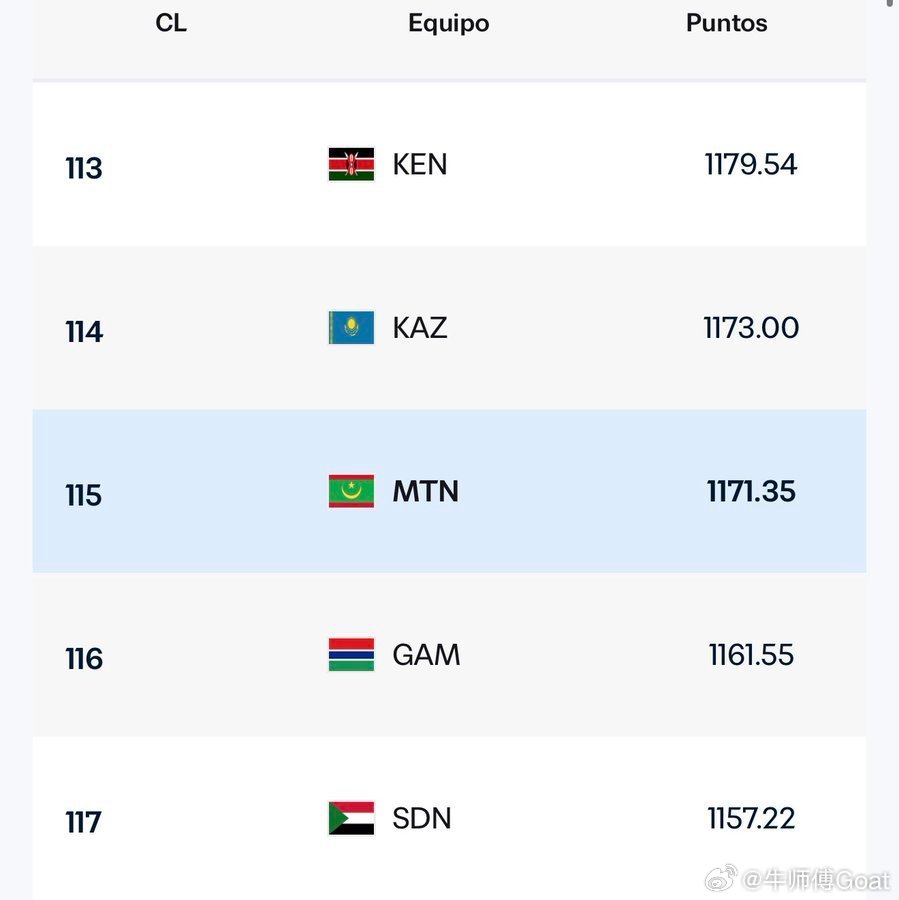Click the Gambia flag icon
This screenshot has width=899, height=900.
[351, 655]
